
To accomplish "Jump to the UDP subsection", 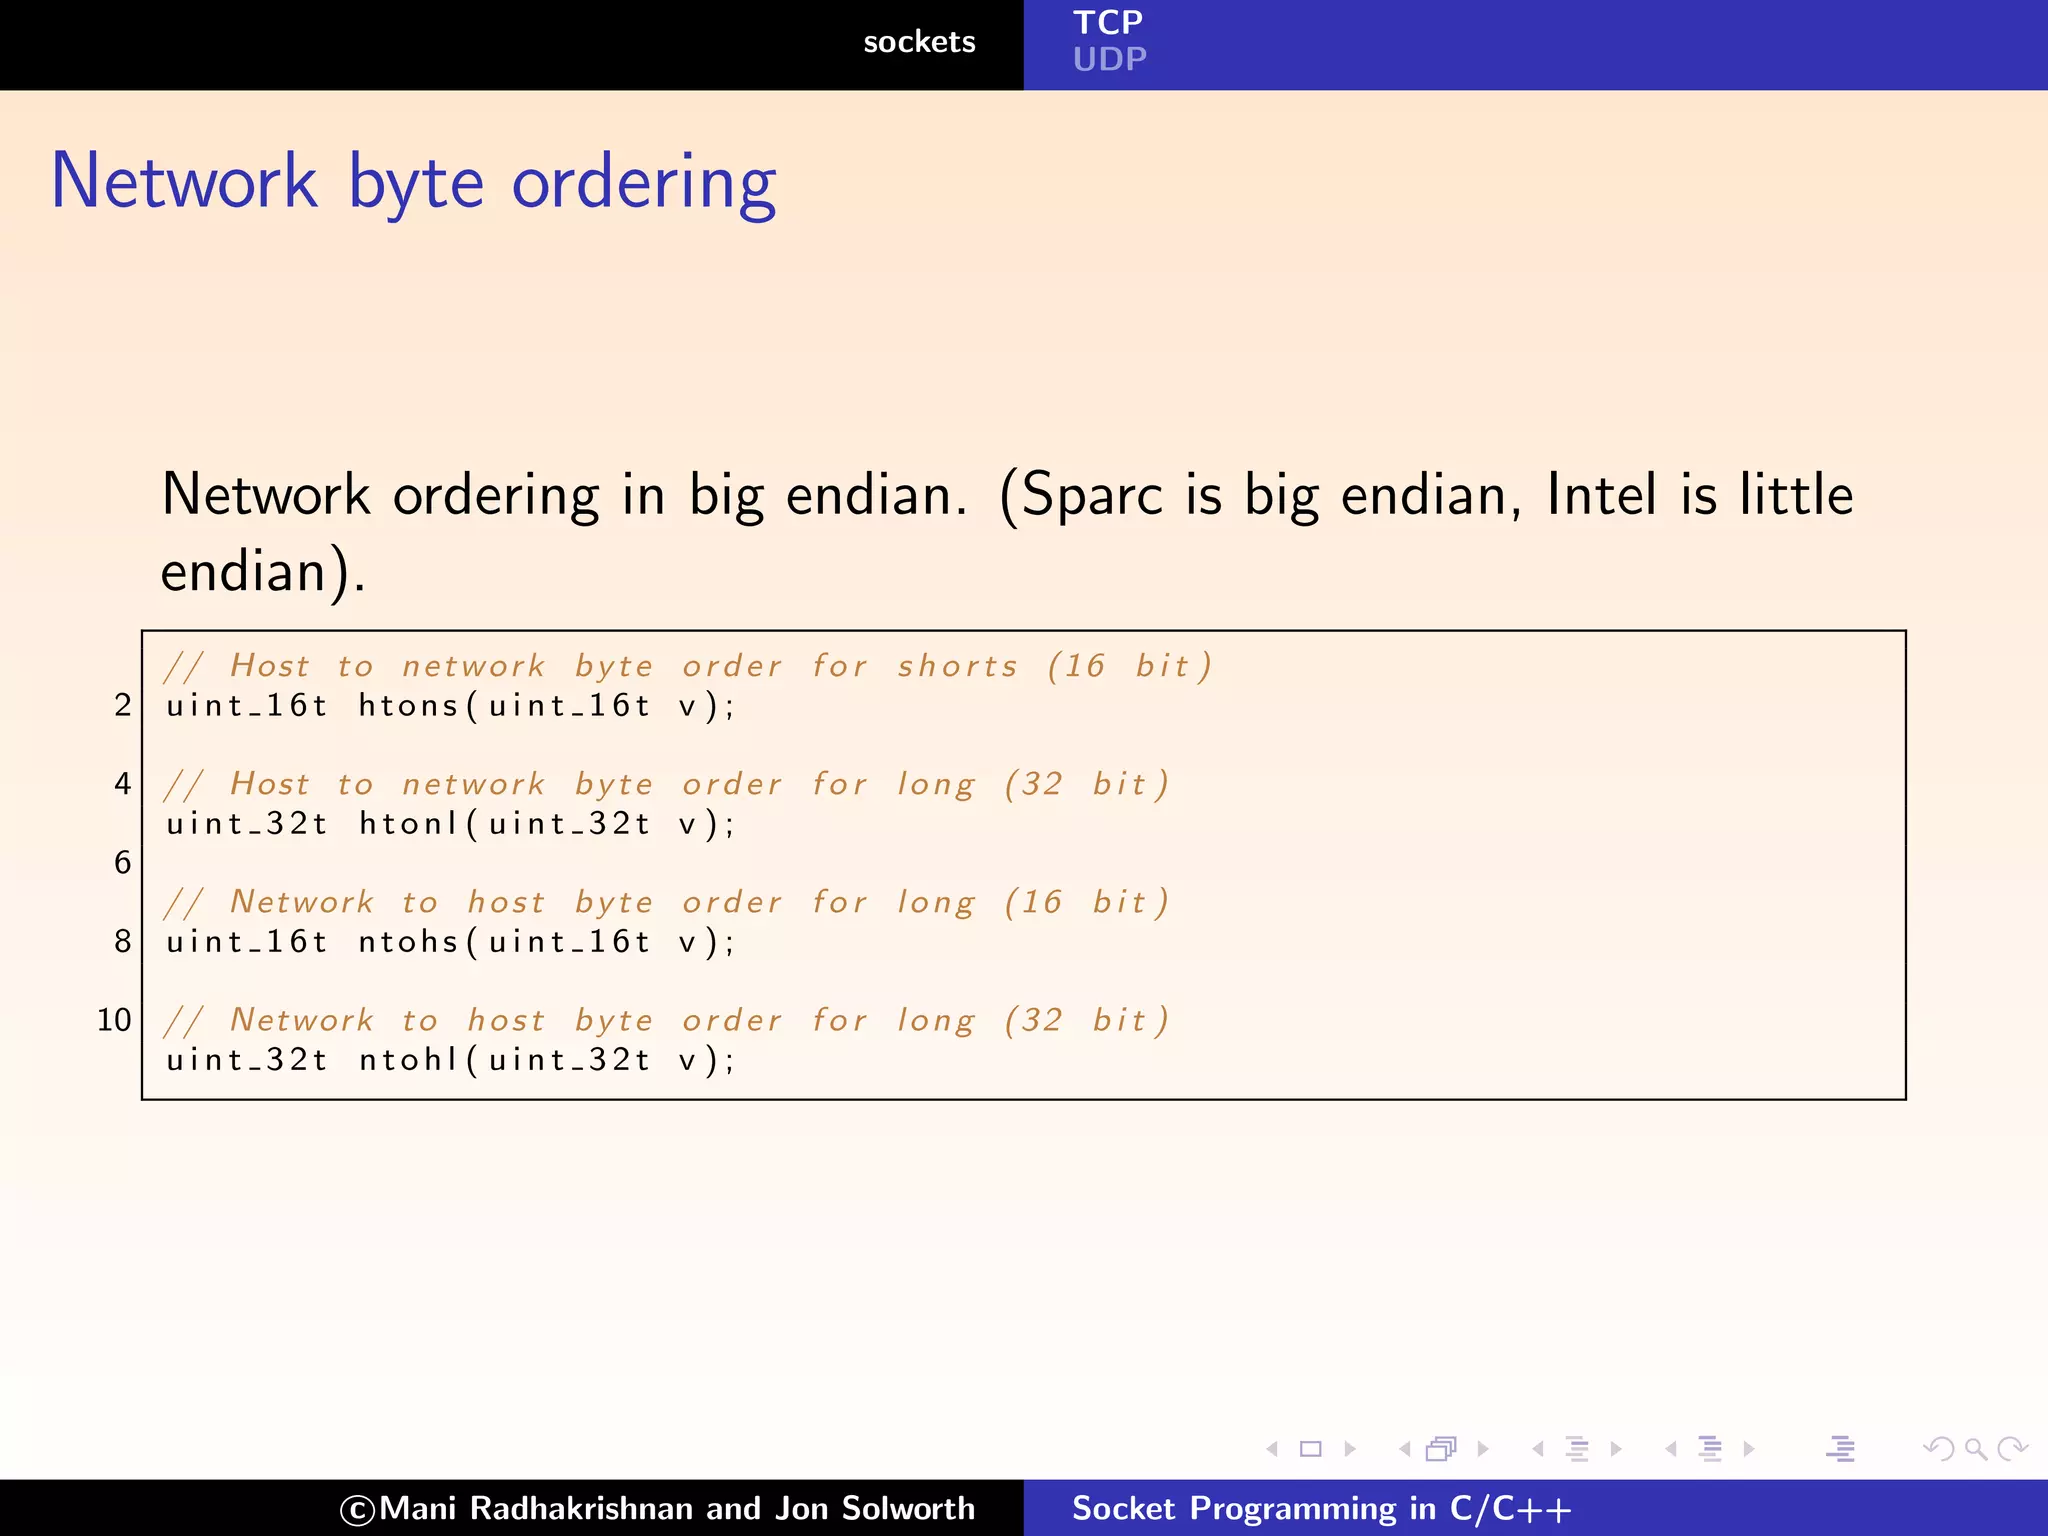I will 1110,59.
